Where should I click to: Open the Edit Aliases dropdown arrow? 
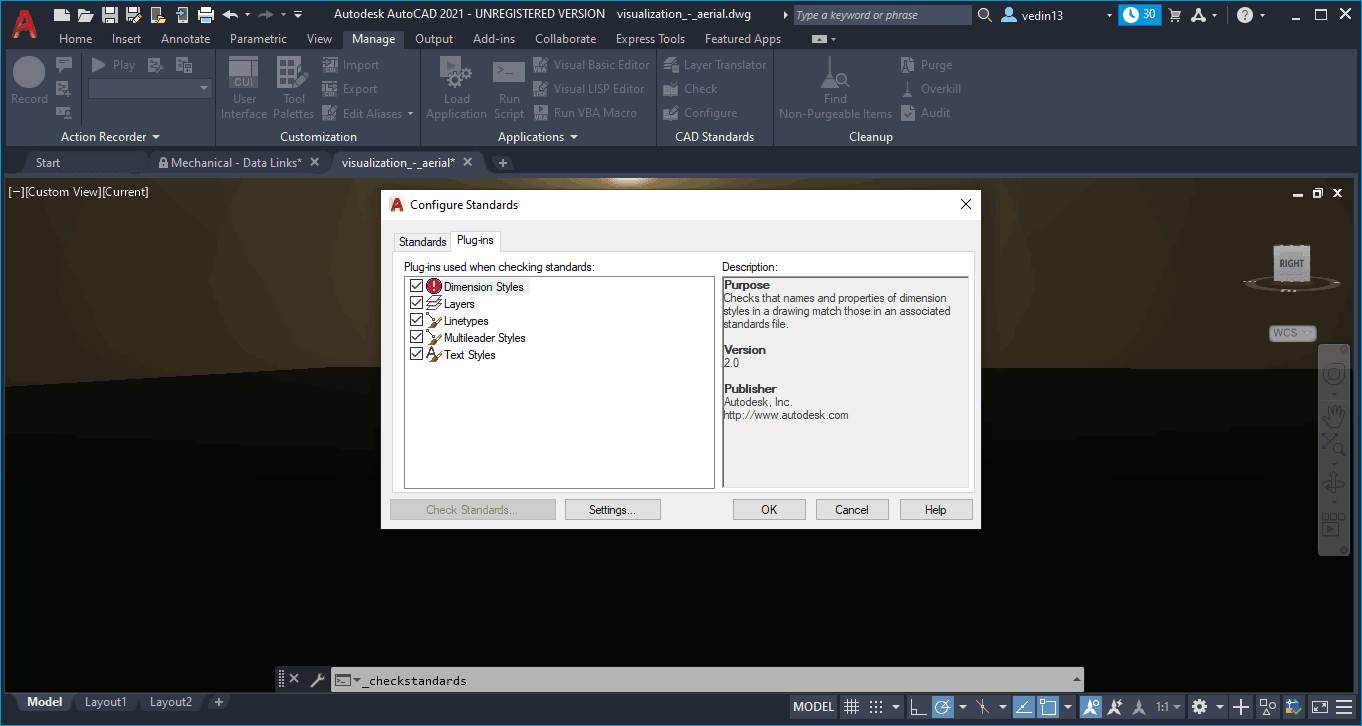click(411, 114)
